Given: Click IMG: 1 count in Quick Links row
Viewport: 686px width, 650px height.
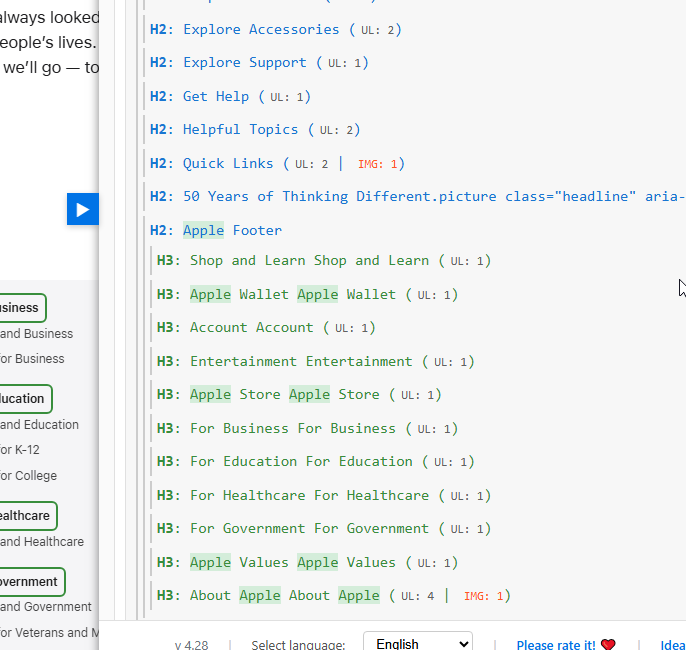Looking at the screenshot, I should coord(378,164).
